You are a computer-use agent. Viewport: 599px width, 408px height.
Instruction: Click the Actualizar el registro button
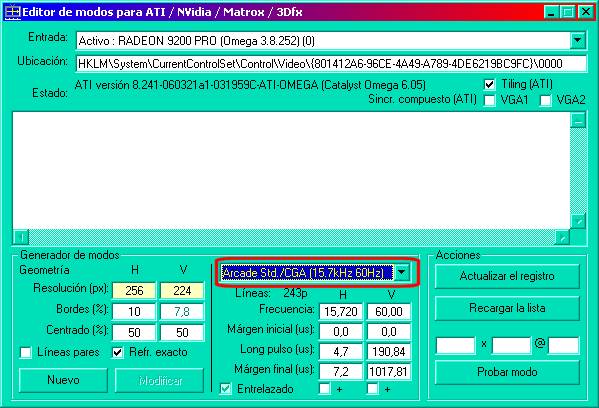507,276
